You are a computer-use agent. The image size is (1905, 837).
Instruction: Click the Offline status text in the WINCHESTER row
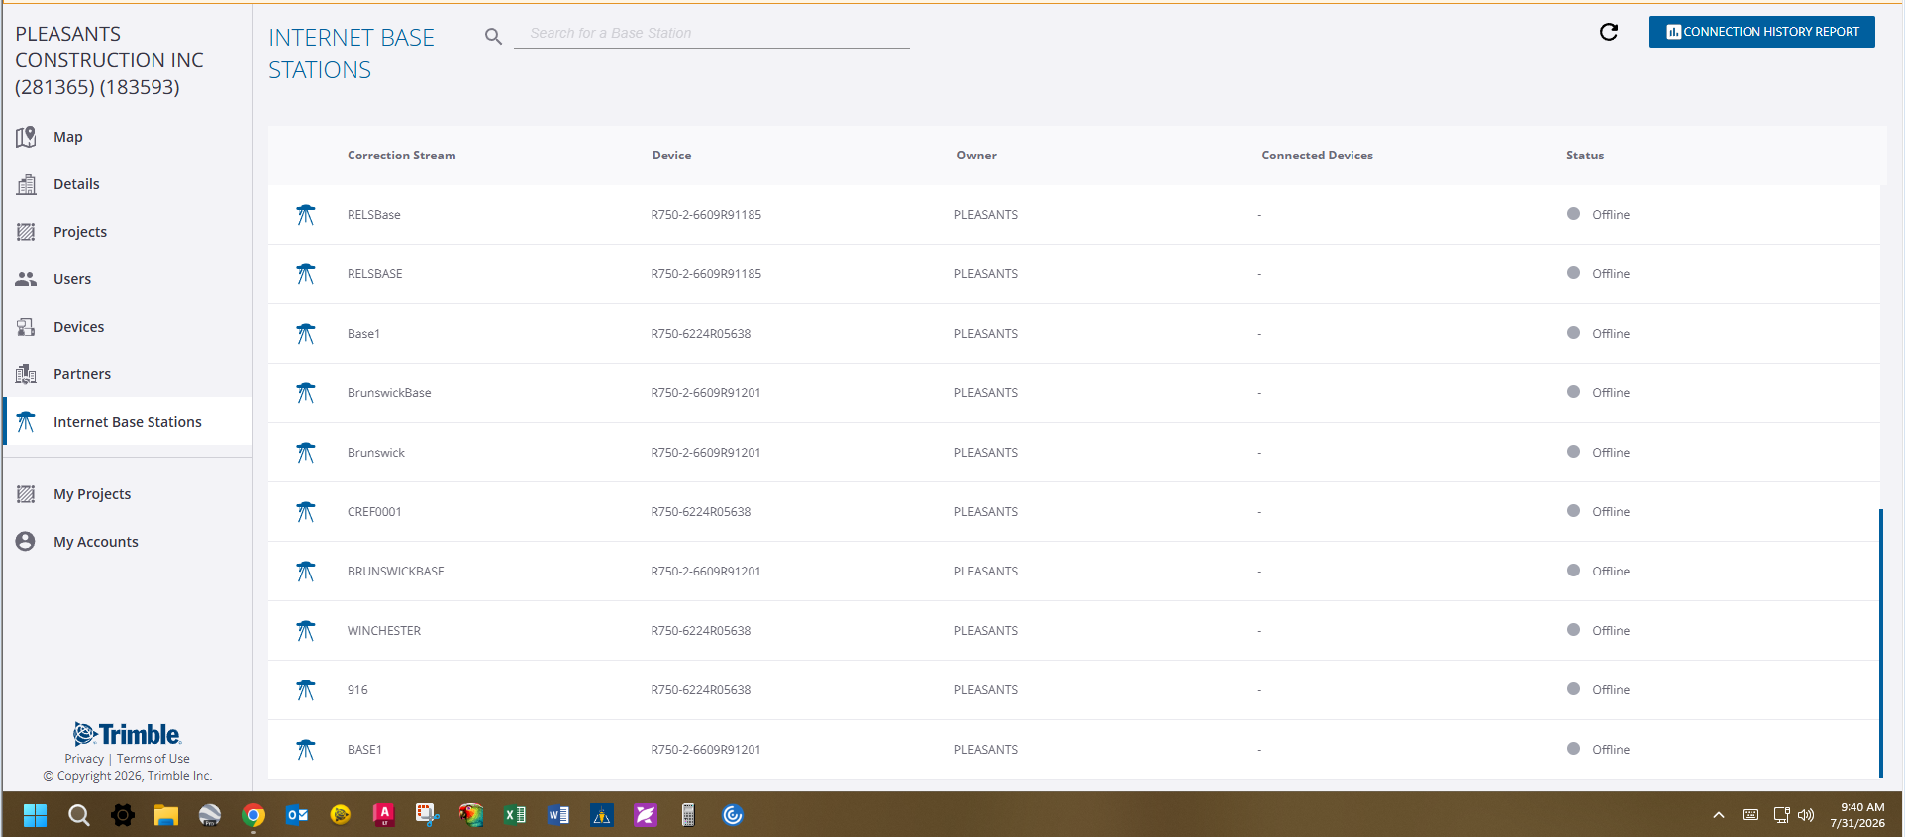click(x=1611, y=631)
